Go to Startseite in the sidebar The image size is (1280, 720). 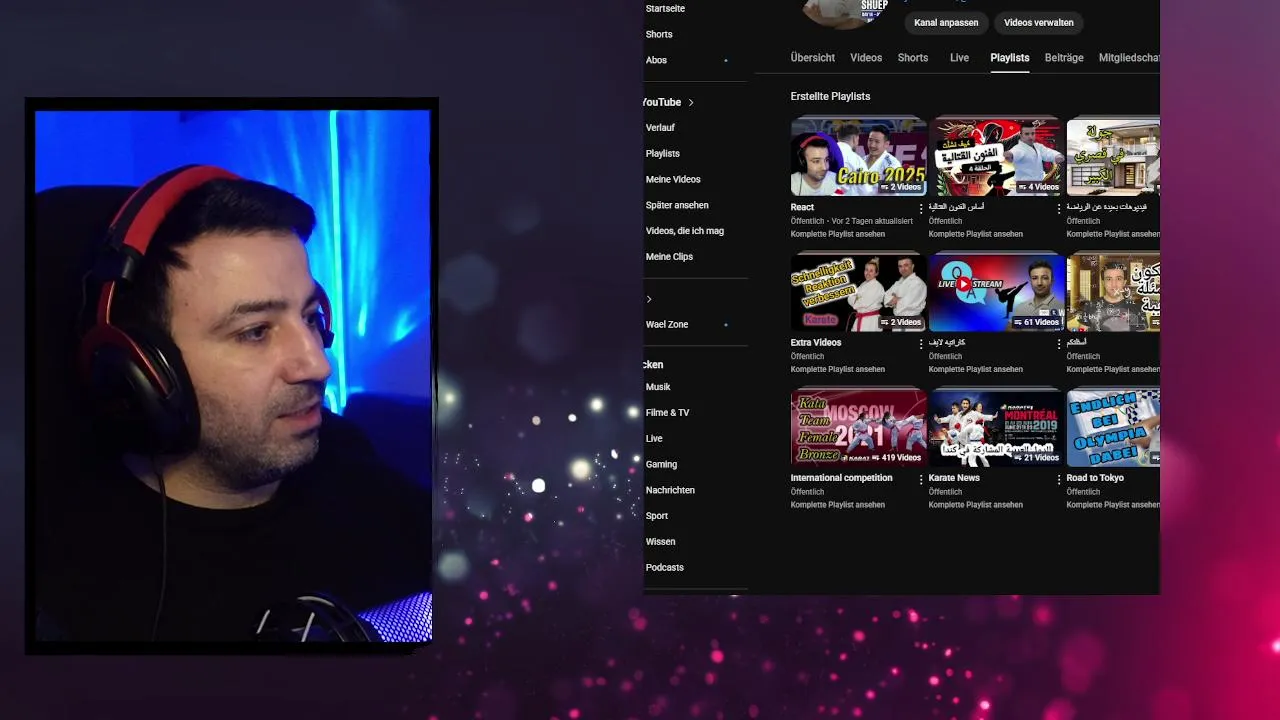[x=665, y=8]
